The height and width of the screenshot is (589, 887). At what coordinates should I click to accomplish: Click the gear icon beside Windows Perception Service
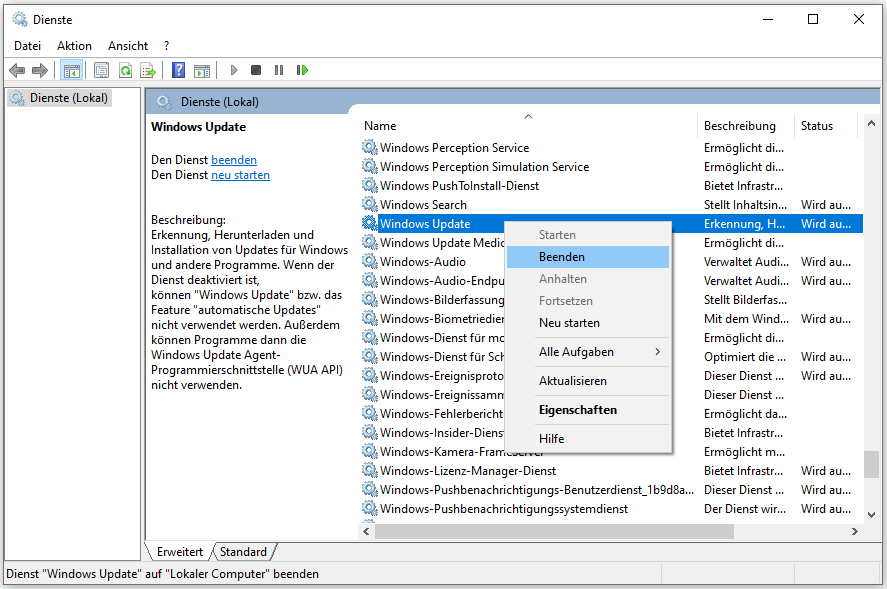(x=369, y=148)
